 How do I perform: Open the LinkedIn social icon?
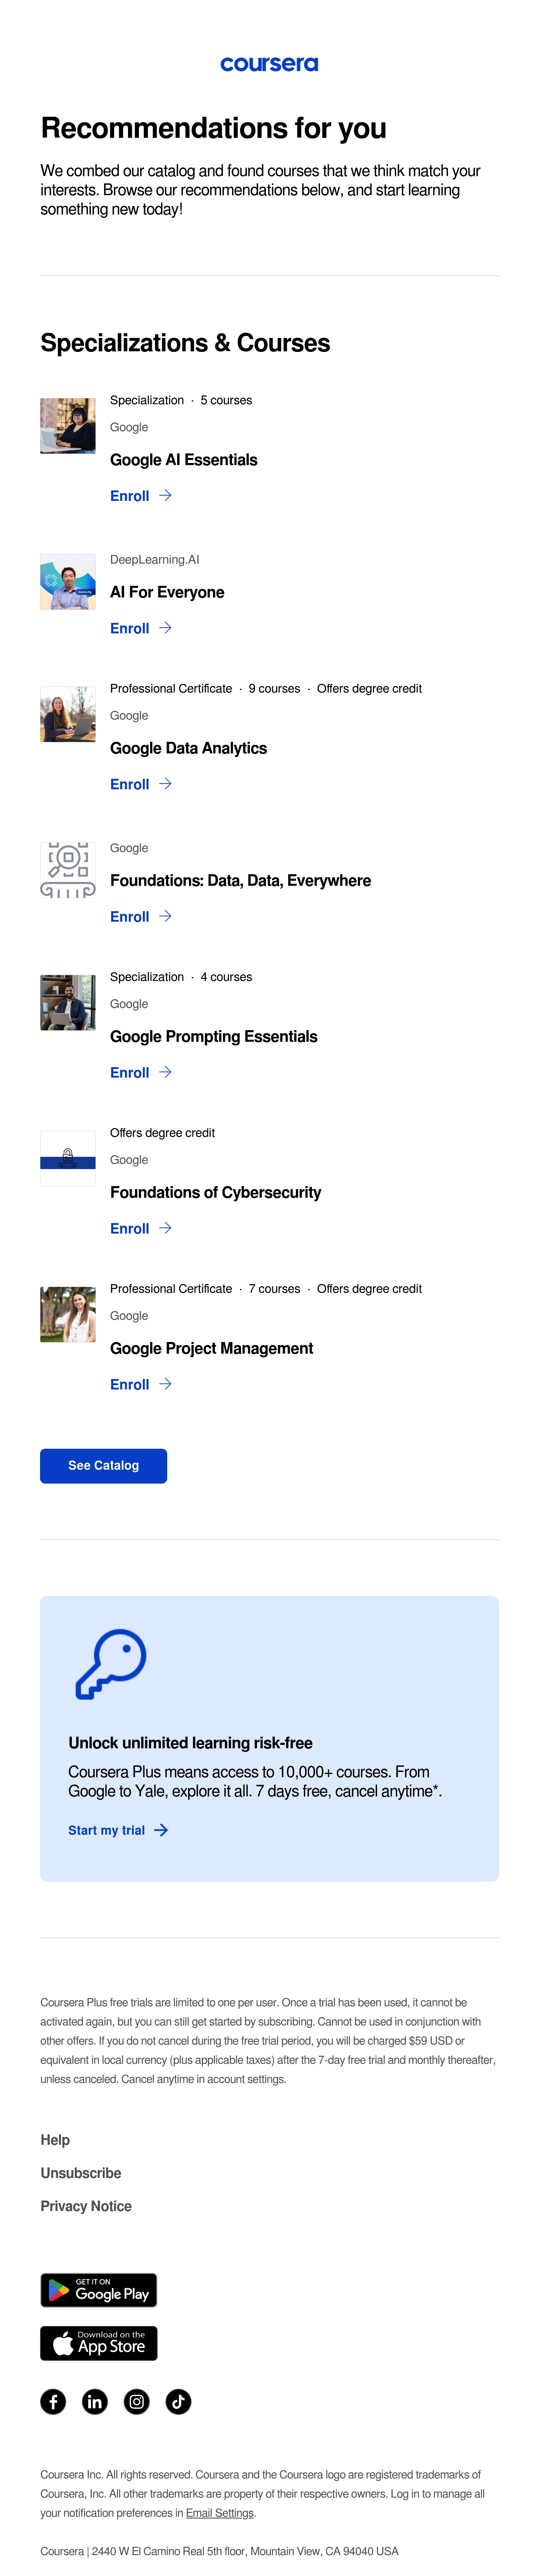coord(95,2401)
